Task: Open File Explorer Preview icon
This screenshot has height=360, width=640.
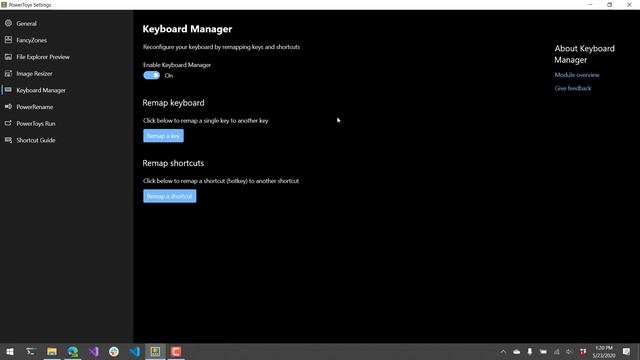Action: (8, 57)
